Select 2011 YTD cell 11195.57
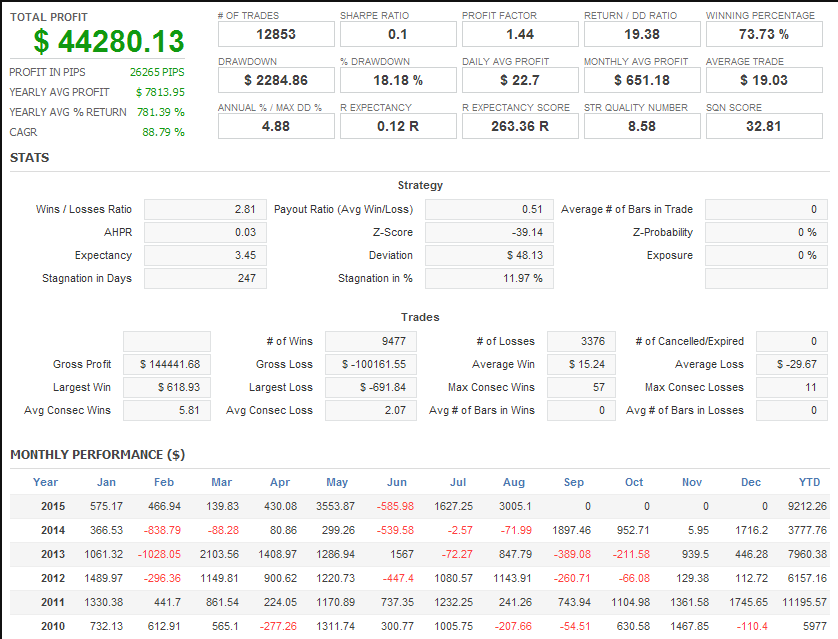Screen dimensions: 838x639 pyautogui.click(x=804, y=602)
